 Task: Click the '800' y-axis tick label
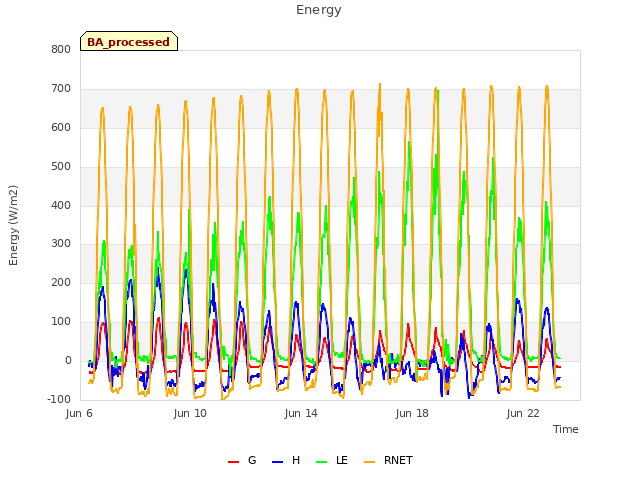[61, 49]
